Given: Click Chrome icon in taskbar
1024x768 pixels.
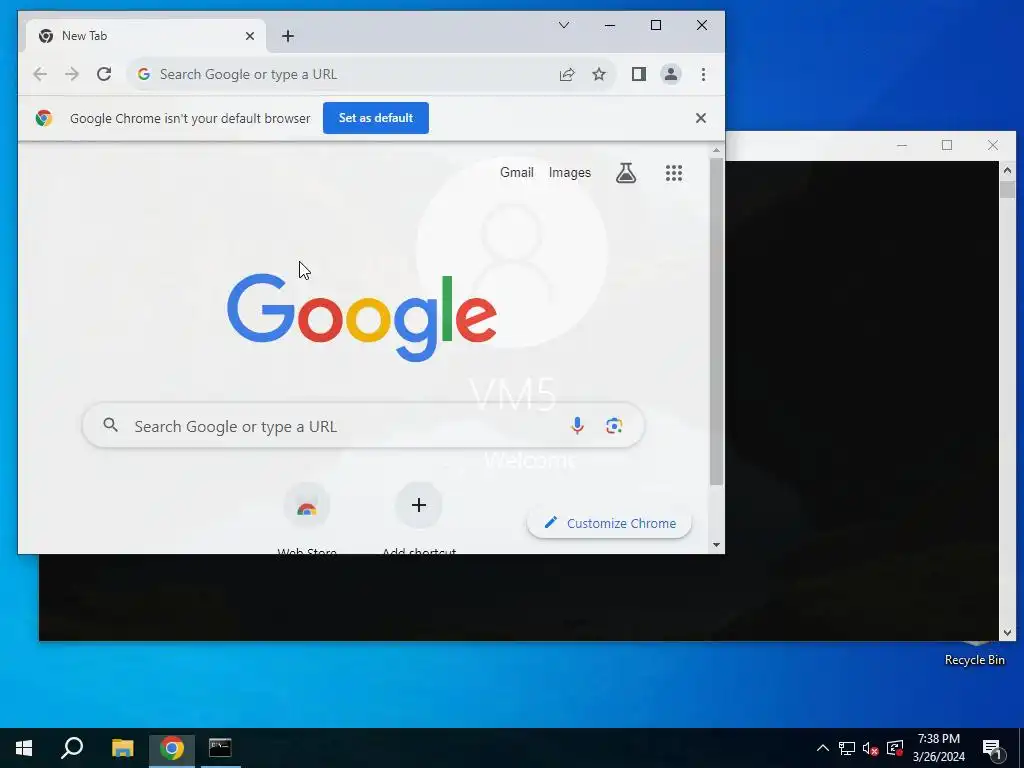Looking at the screenshot, I should [x=172, y=748].
